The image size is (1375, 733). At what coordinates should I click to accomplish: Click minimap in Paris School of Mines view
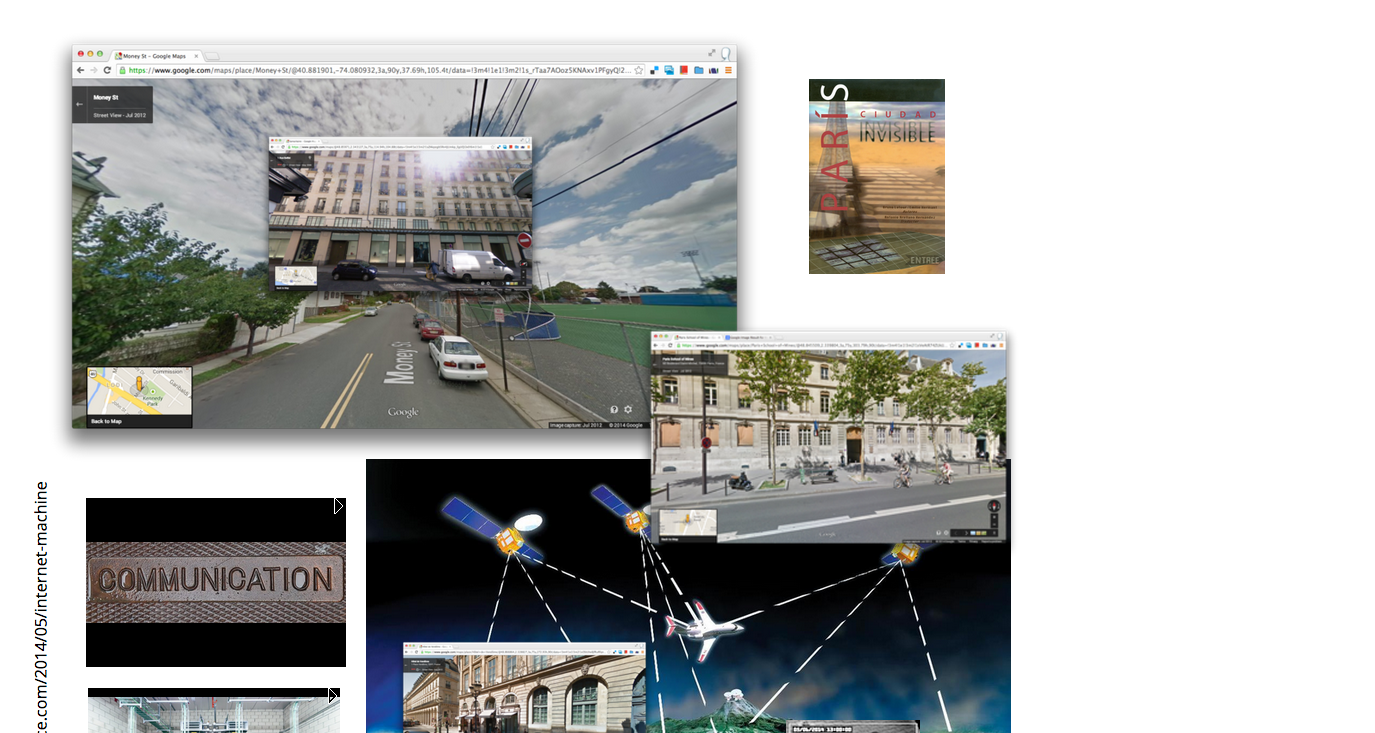tap(686, 522)
